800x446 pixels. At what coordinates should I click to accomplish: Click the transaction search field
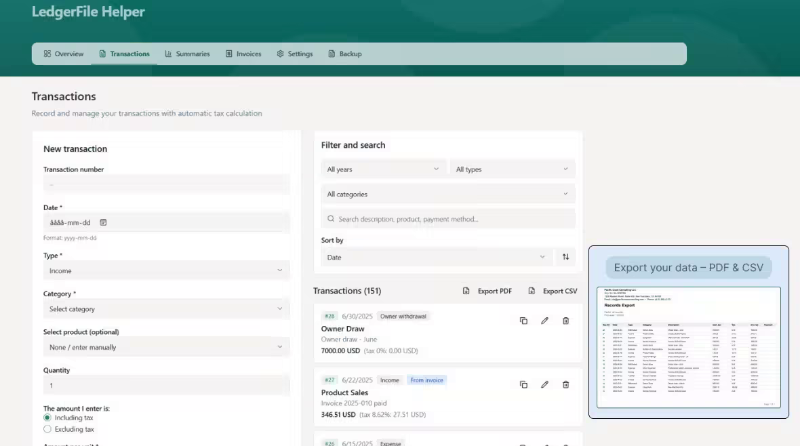coord(447,219)
